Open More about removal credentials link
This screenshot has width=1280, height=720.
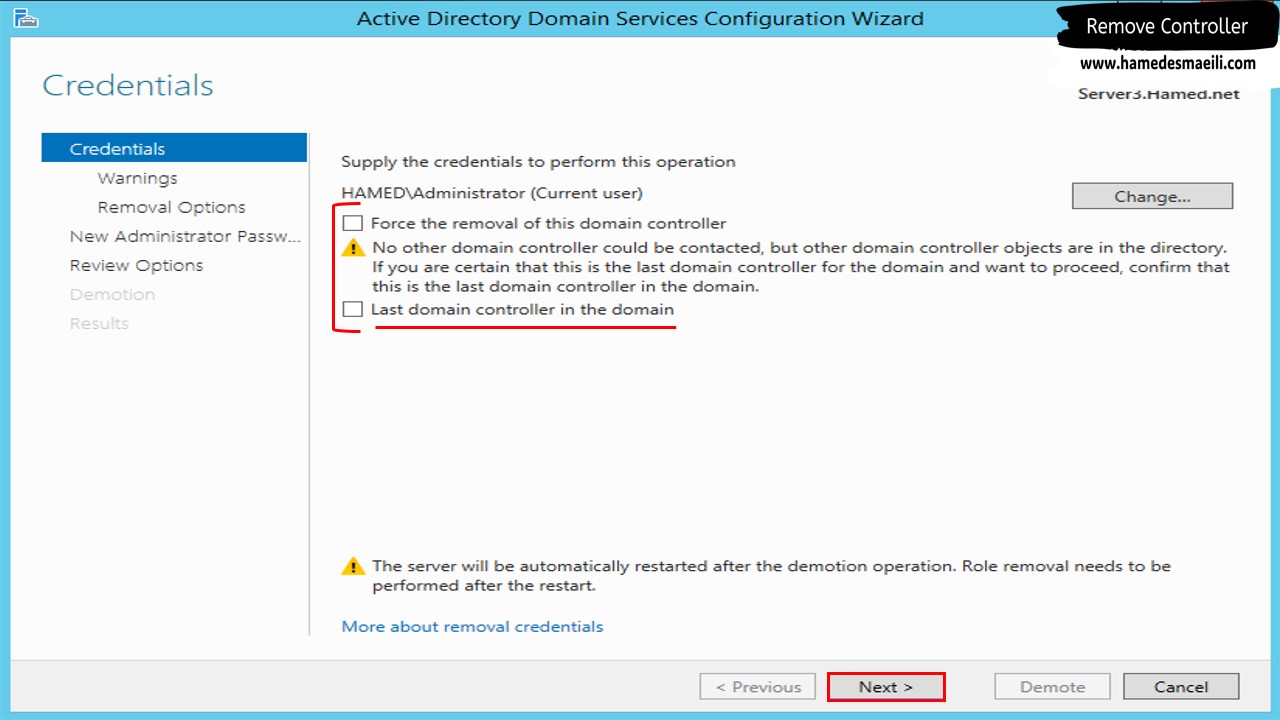pyautogui.click(x=472, y=626)
